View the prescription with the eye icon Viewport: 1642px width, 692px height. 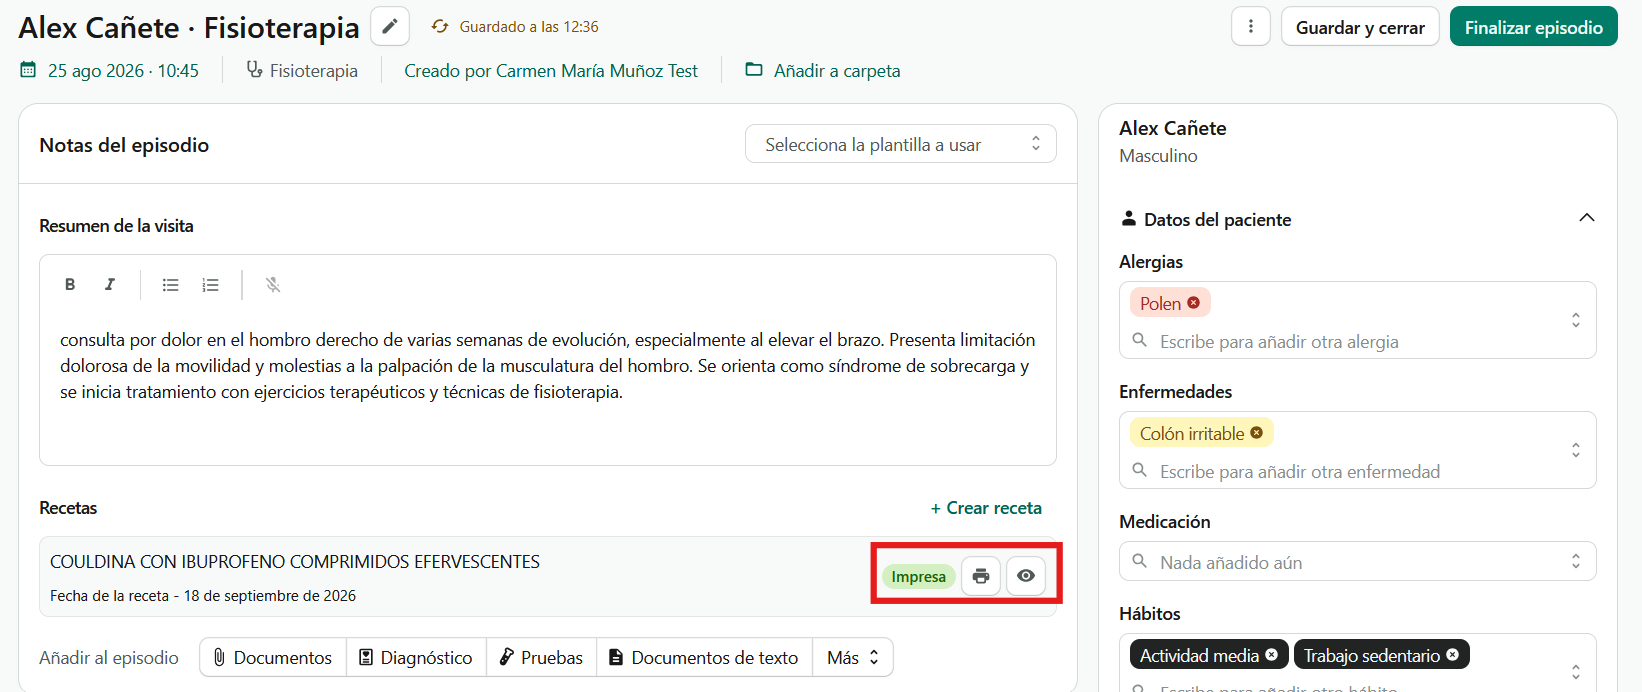click(x=1026, y=576)
